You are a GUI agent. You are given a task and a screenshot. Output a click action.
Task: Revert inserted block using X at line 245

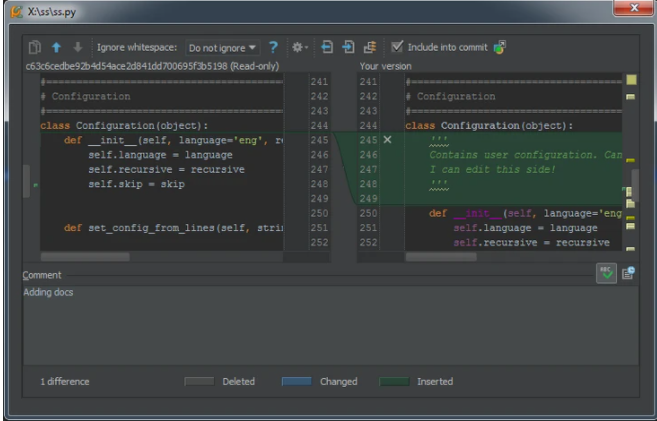[388, 140]
